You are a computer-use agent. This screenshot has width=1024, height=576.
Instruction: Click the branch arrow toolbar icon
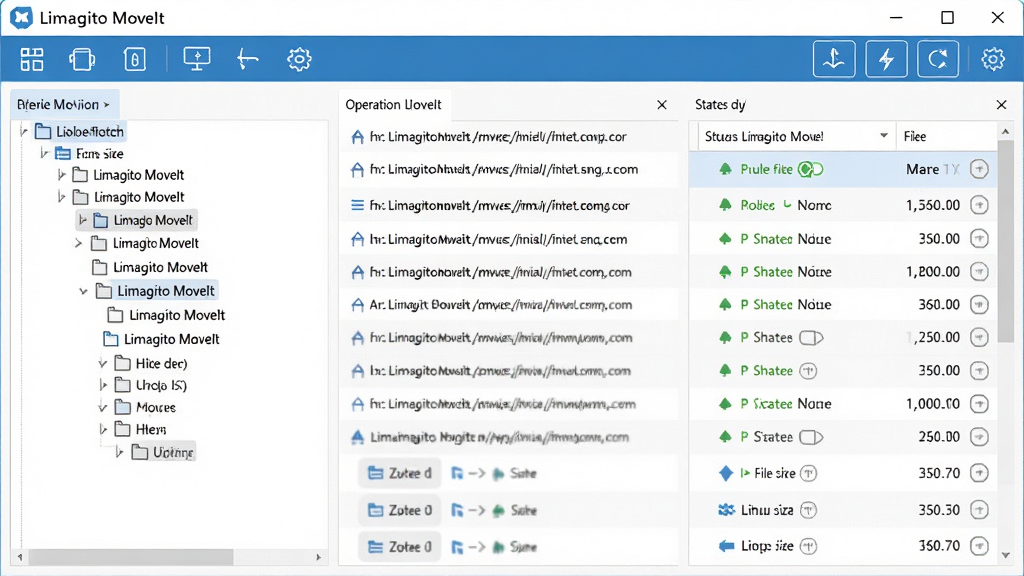click(x=248, y=59)
